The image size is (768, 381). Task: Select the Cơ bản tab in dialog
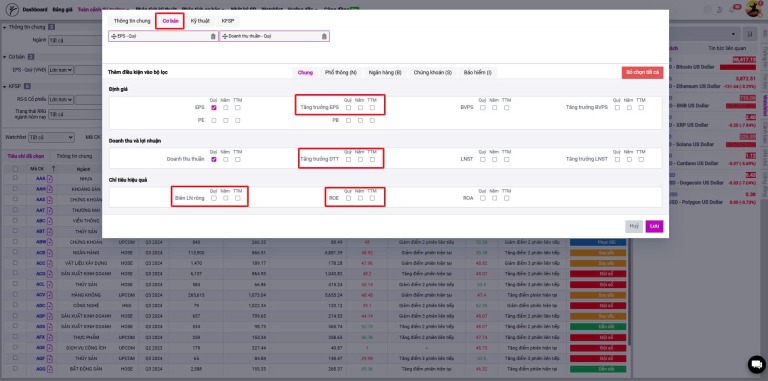coord(170,21)
